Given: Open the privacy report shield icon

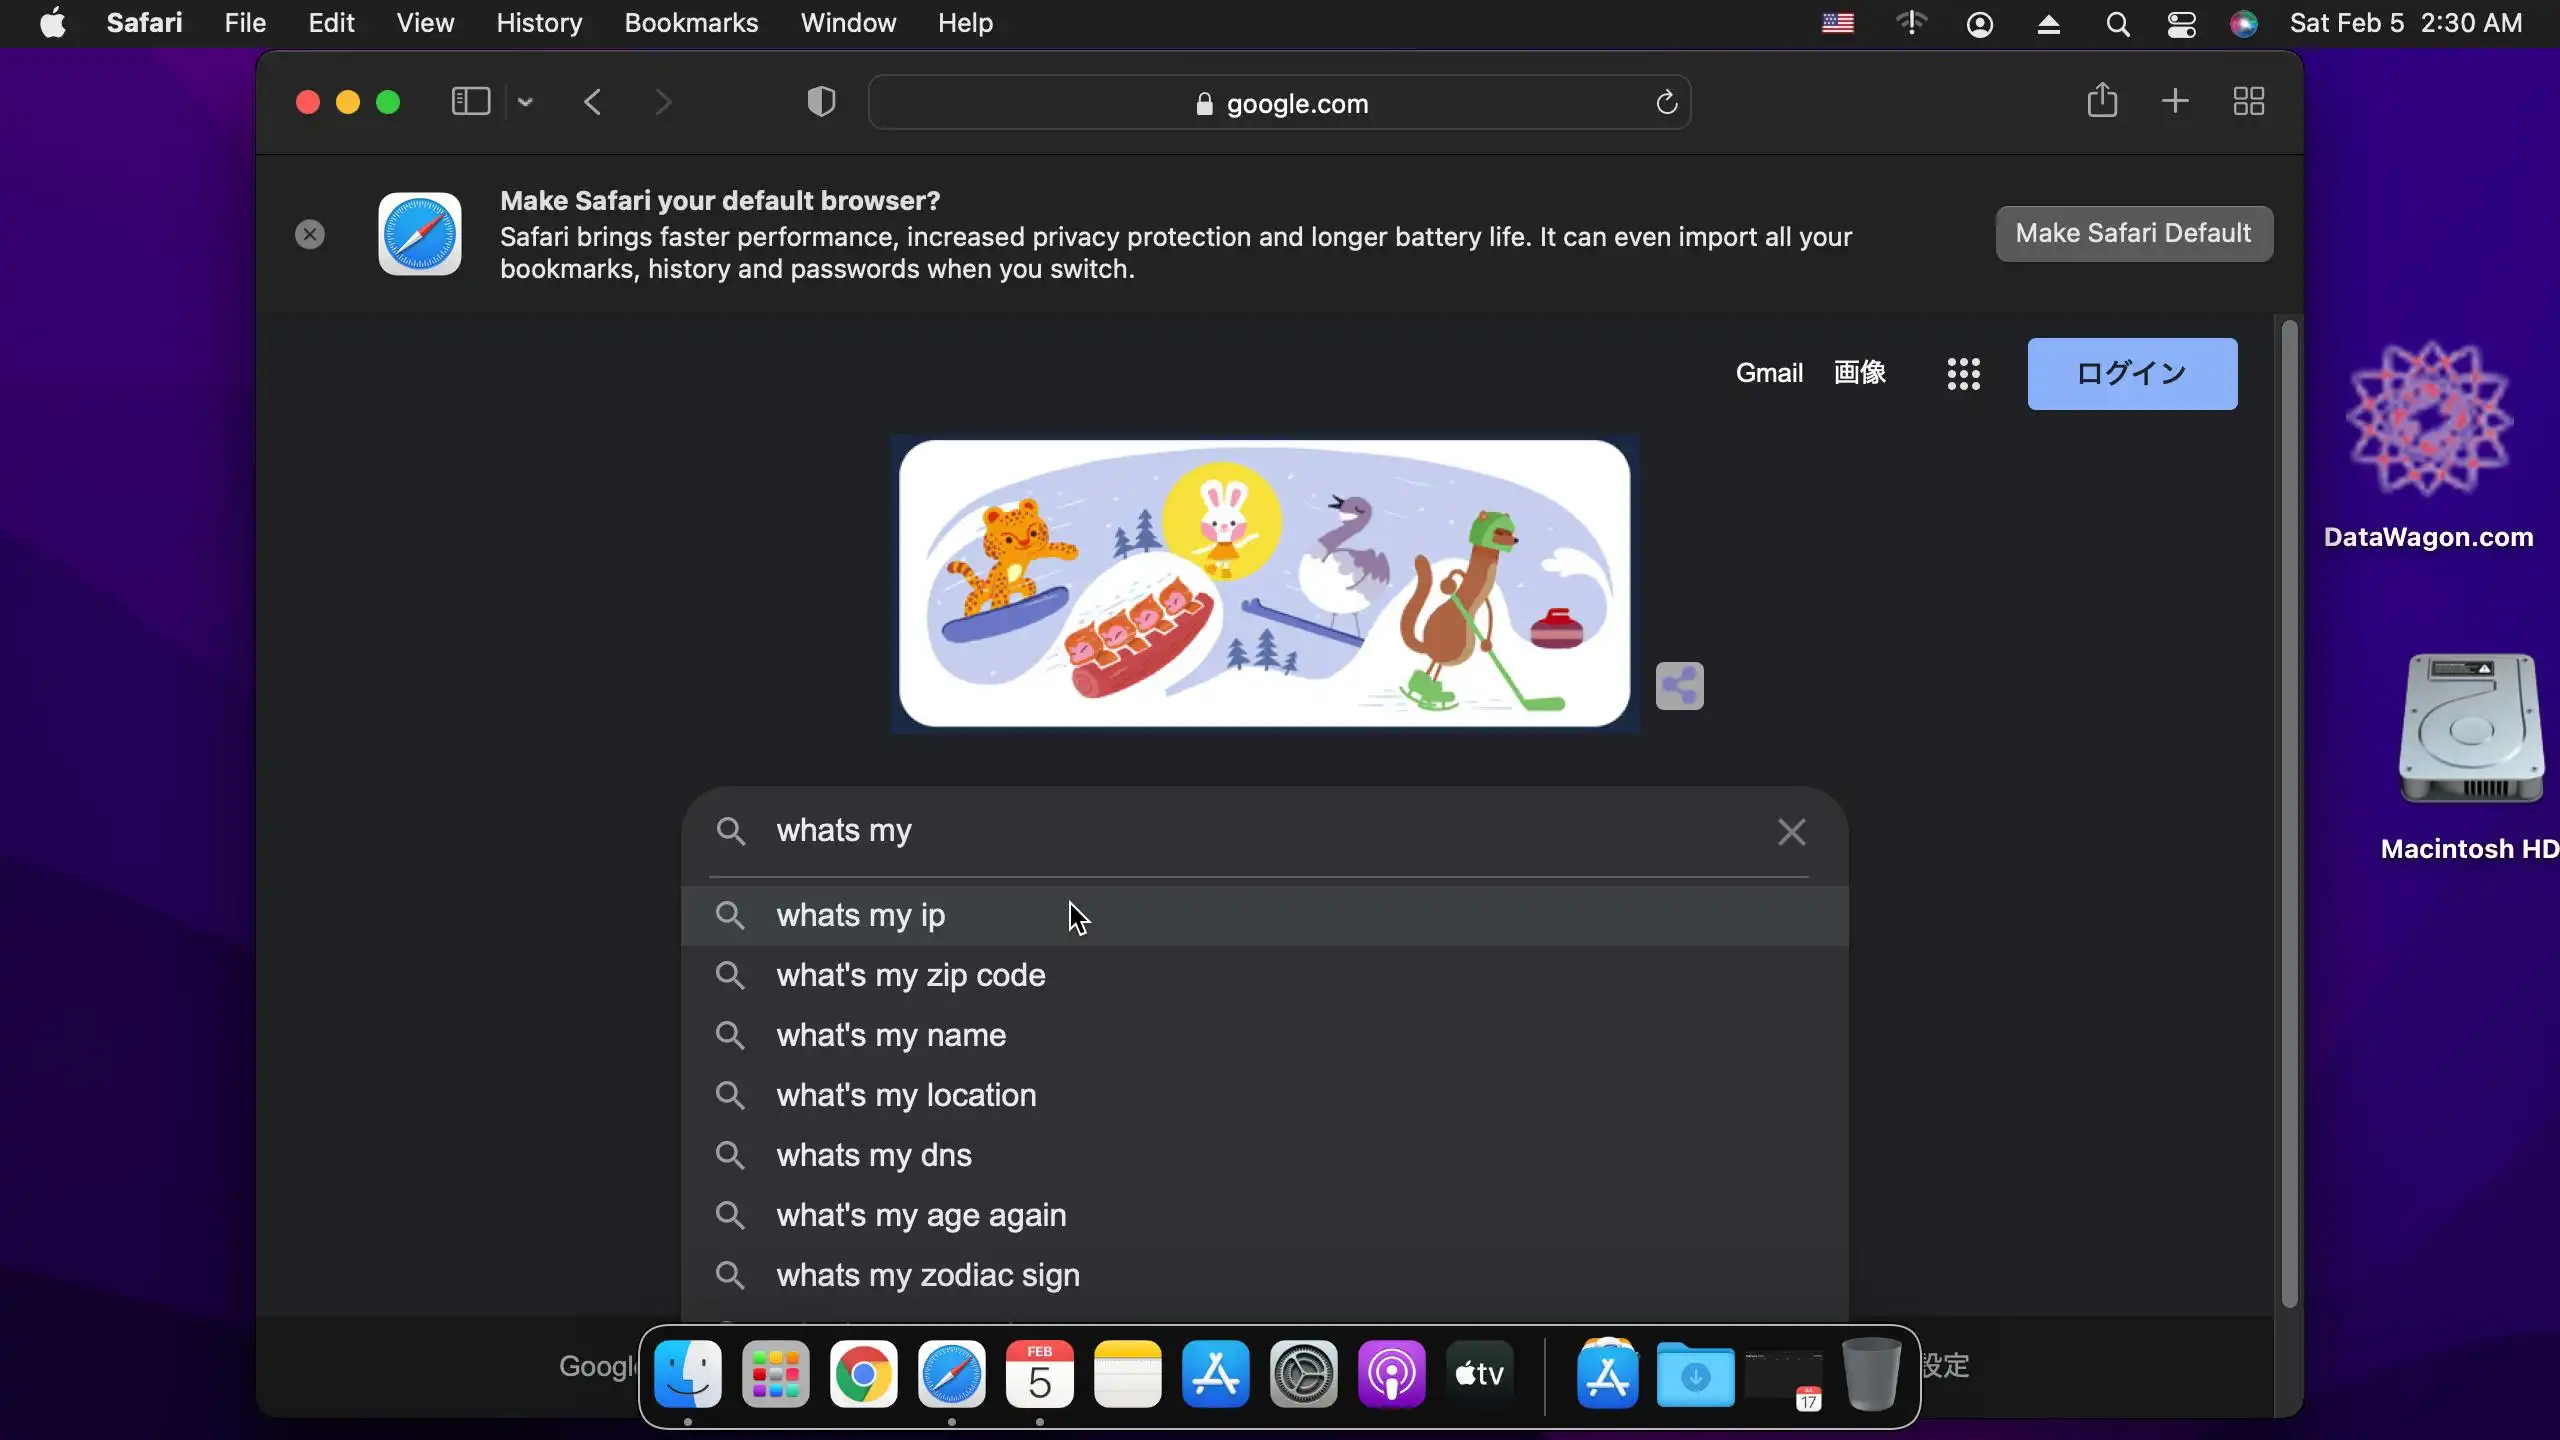Looking at the screenshot, I should 821,102.
